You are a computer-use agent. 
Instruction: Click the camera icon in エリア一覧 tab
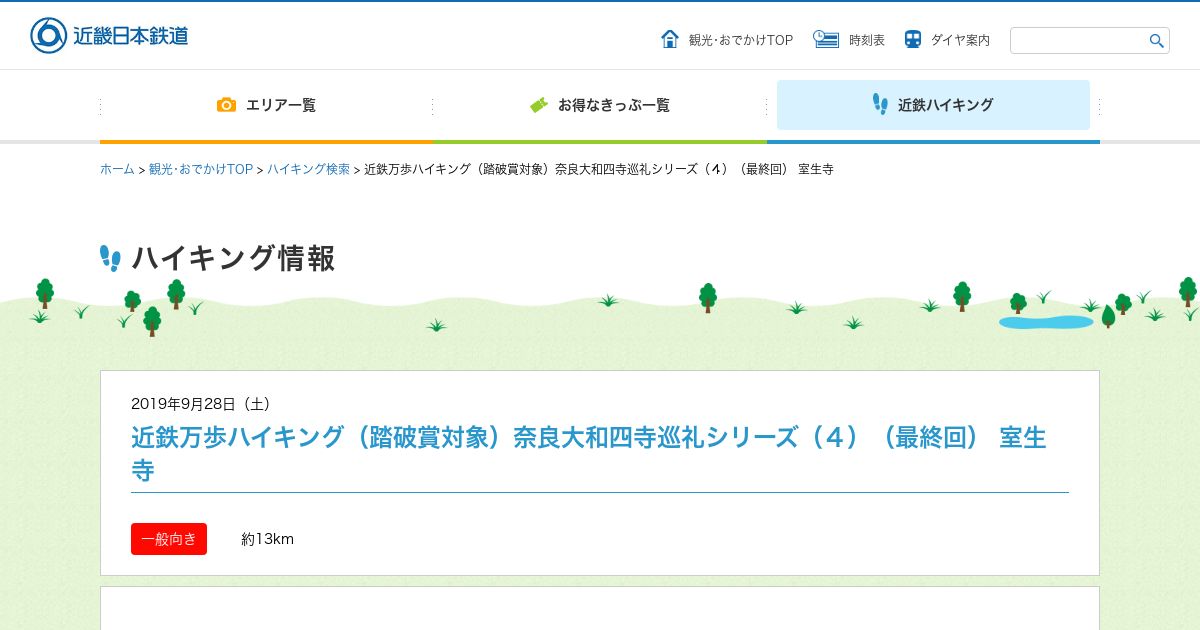click(x=227, y=104)
